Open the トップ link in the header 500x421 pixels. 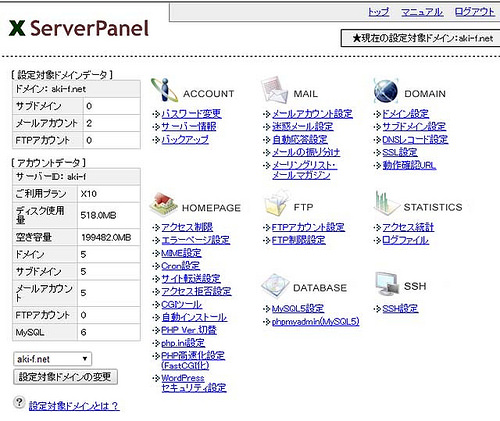(x=378, y=12)
